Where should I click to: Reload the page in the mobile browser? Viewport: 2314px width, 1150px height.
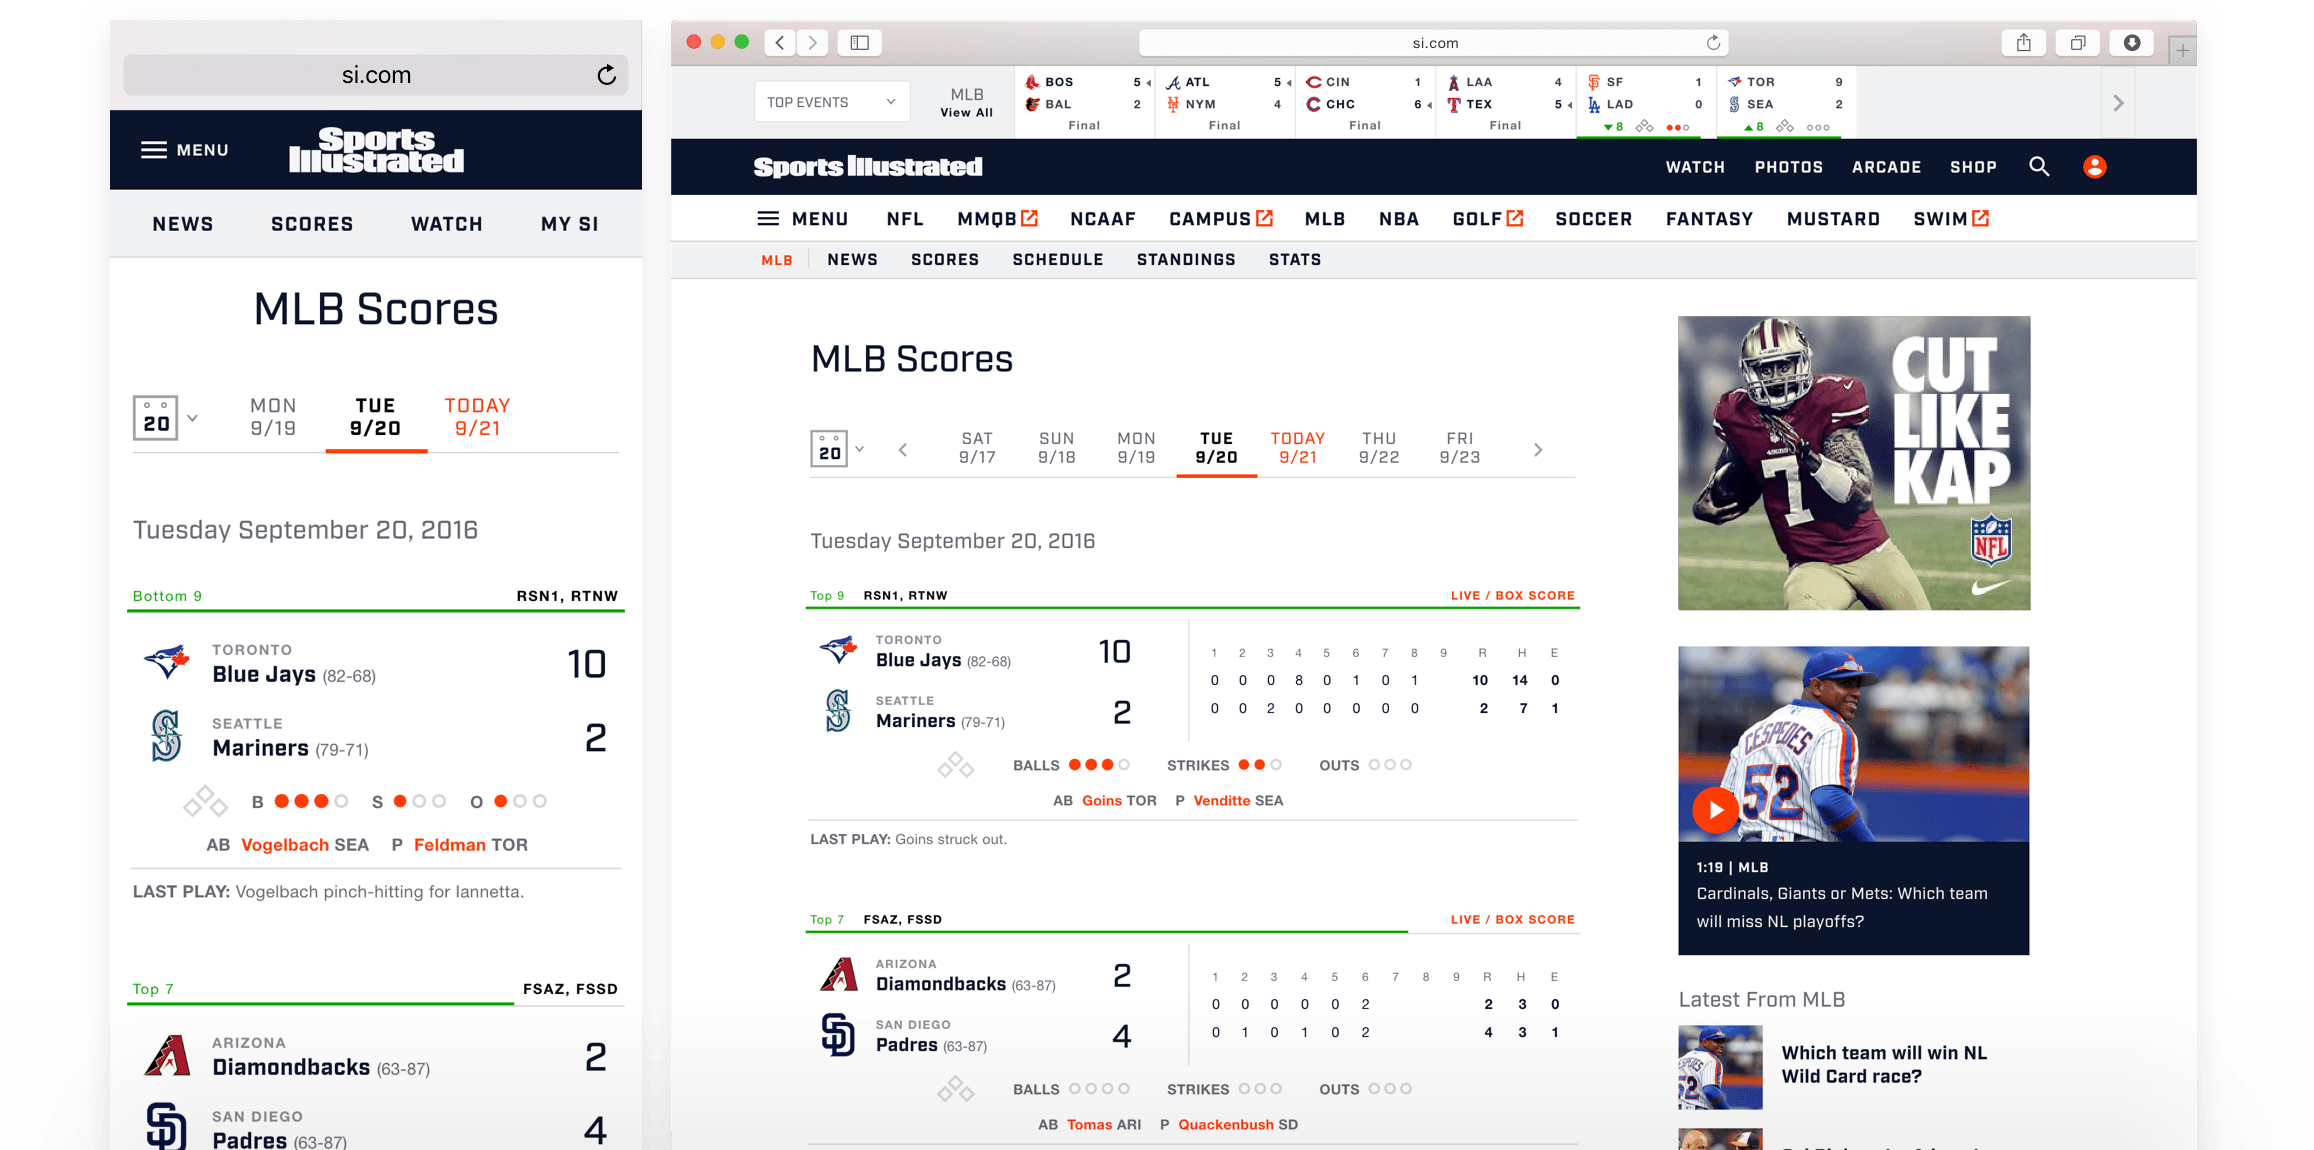pos(606,75)
